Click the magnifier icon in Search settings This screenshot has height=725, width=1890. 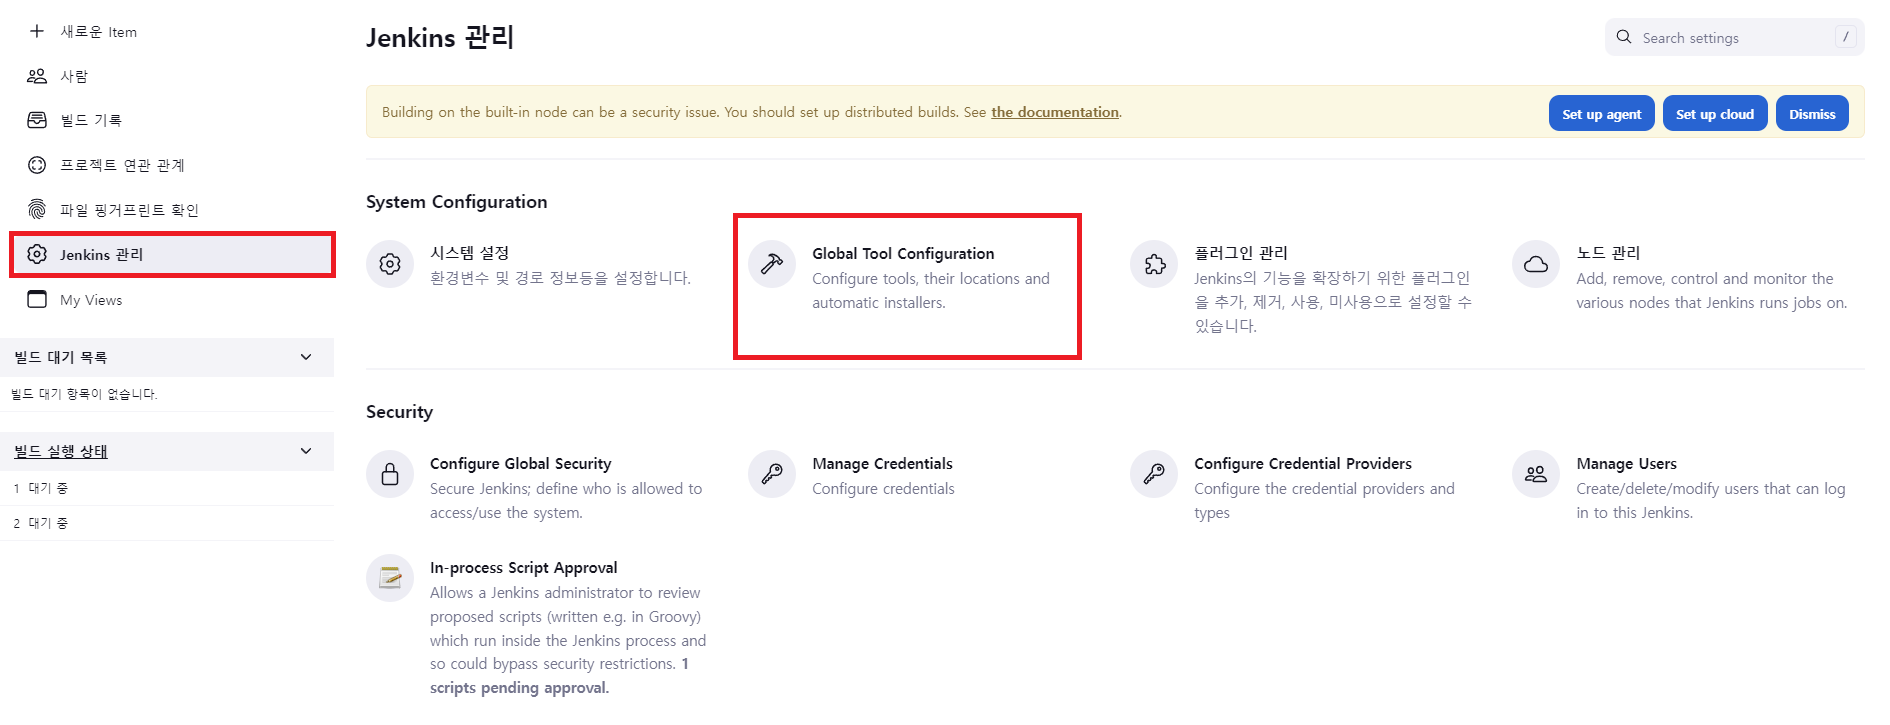pos(1624,37)
